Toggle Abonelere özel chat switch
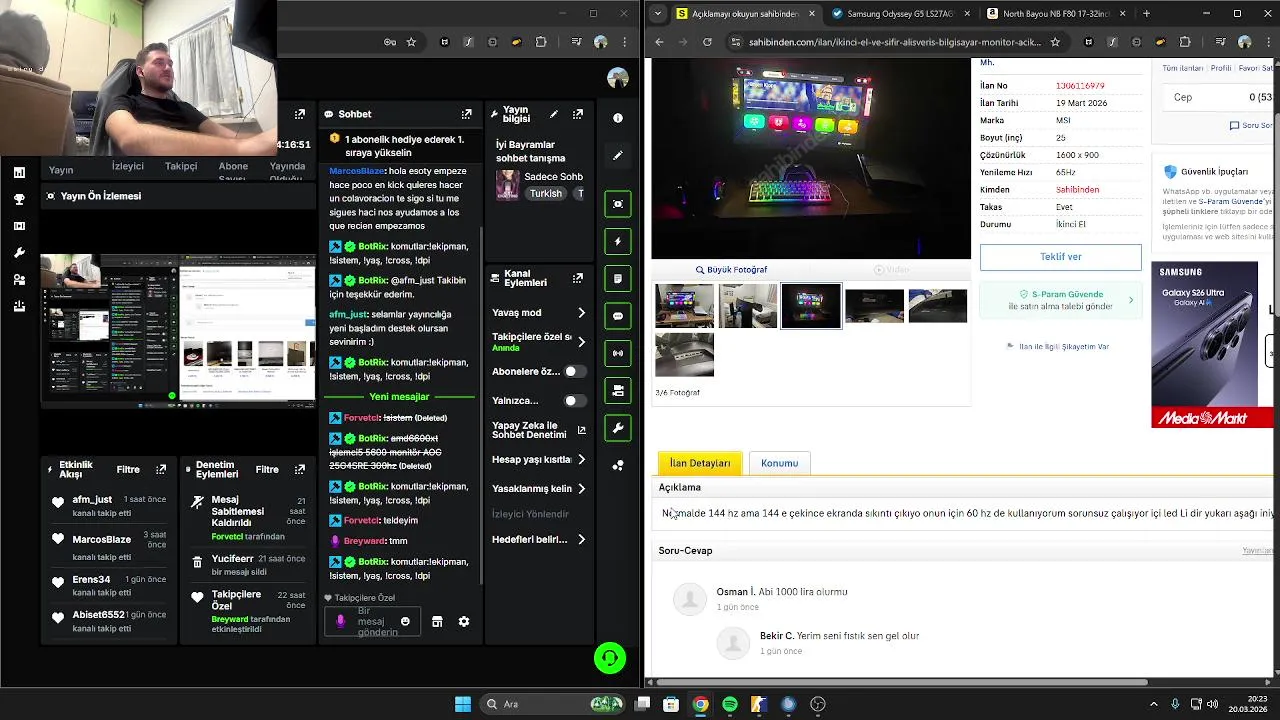 pyautogui.click(x=574, y=371)
